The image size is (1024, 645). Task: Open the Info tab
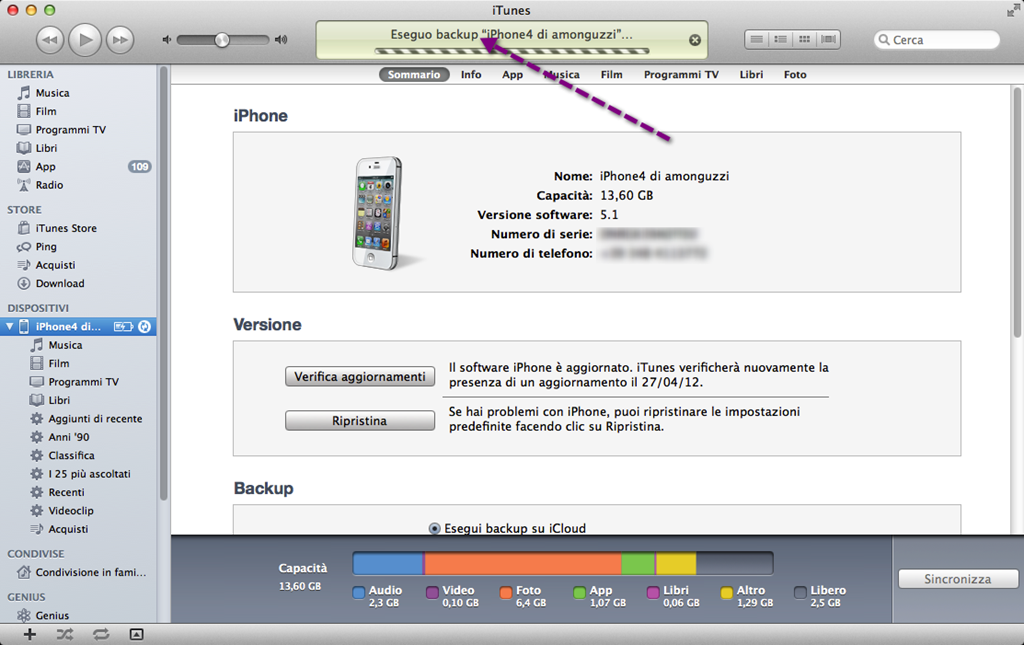tap(471, 74)
